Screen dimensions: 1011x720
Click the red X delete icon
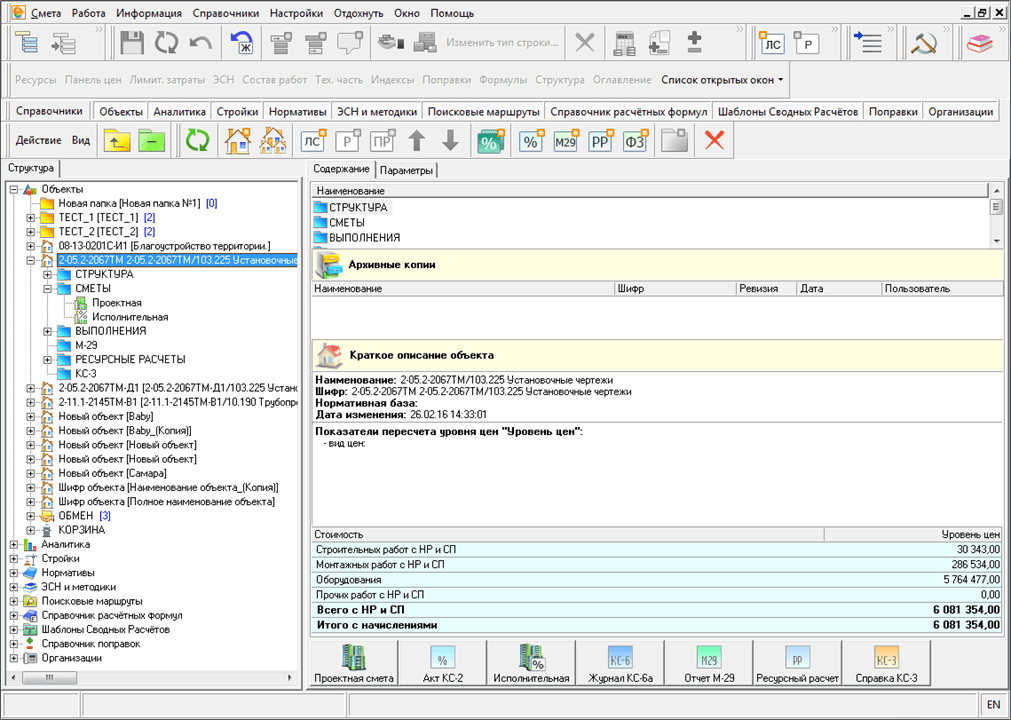(714, 141)
